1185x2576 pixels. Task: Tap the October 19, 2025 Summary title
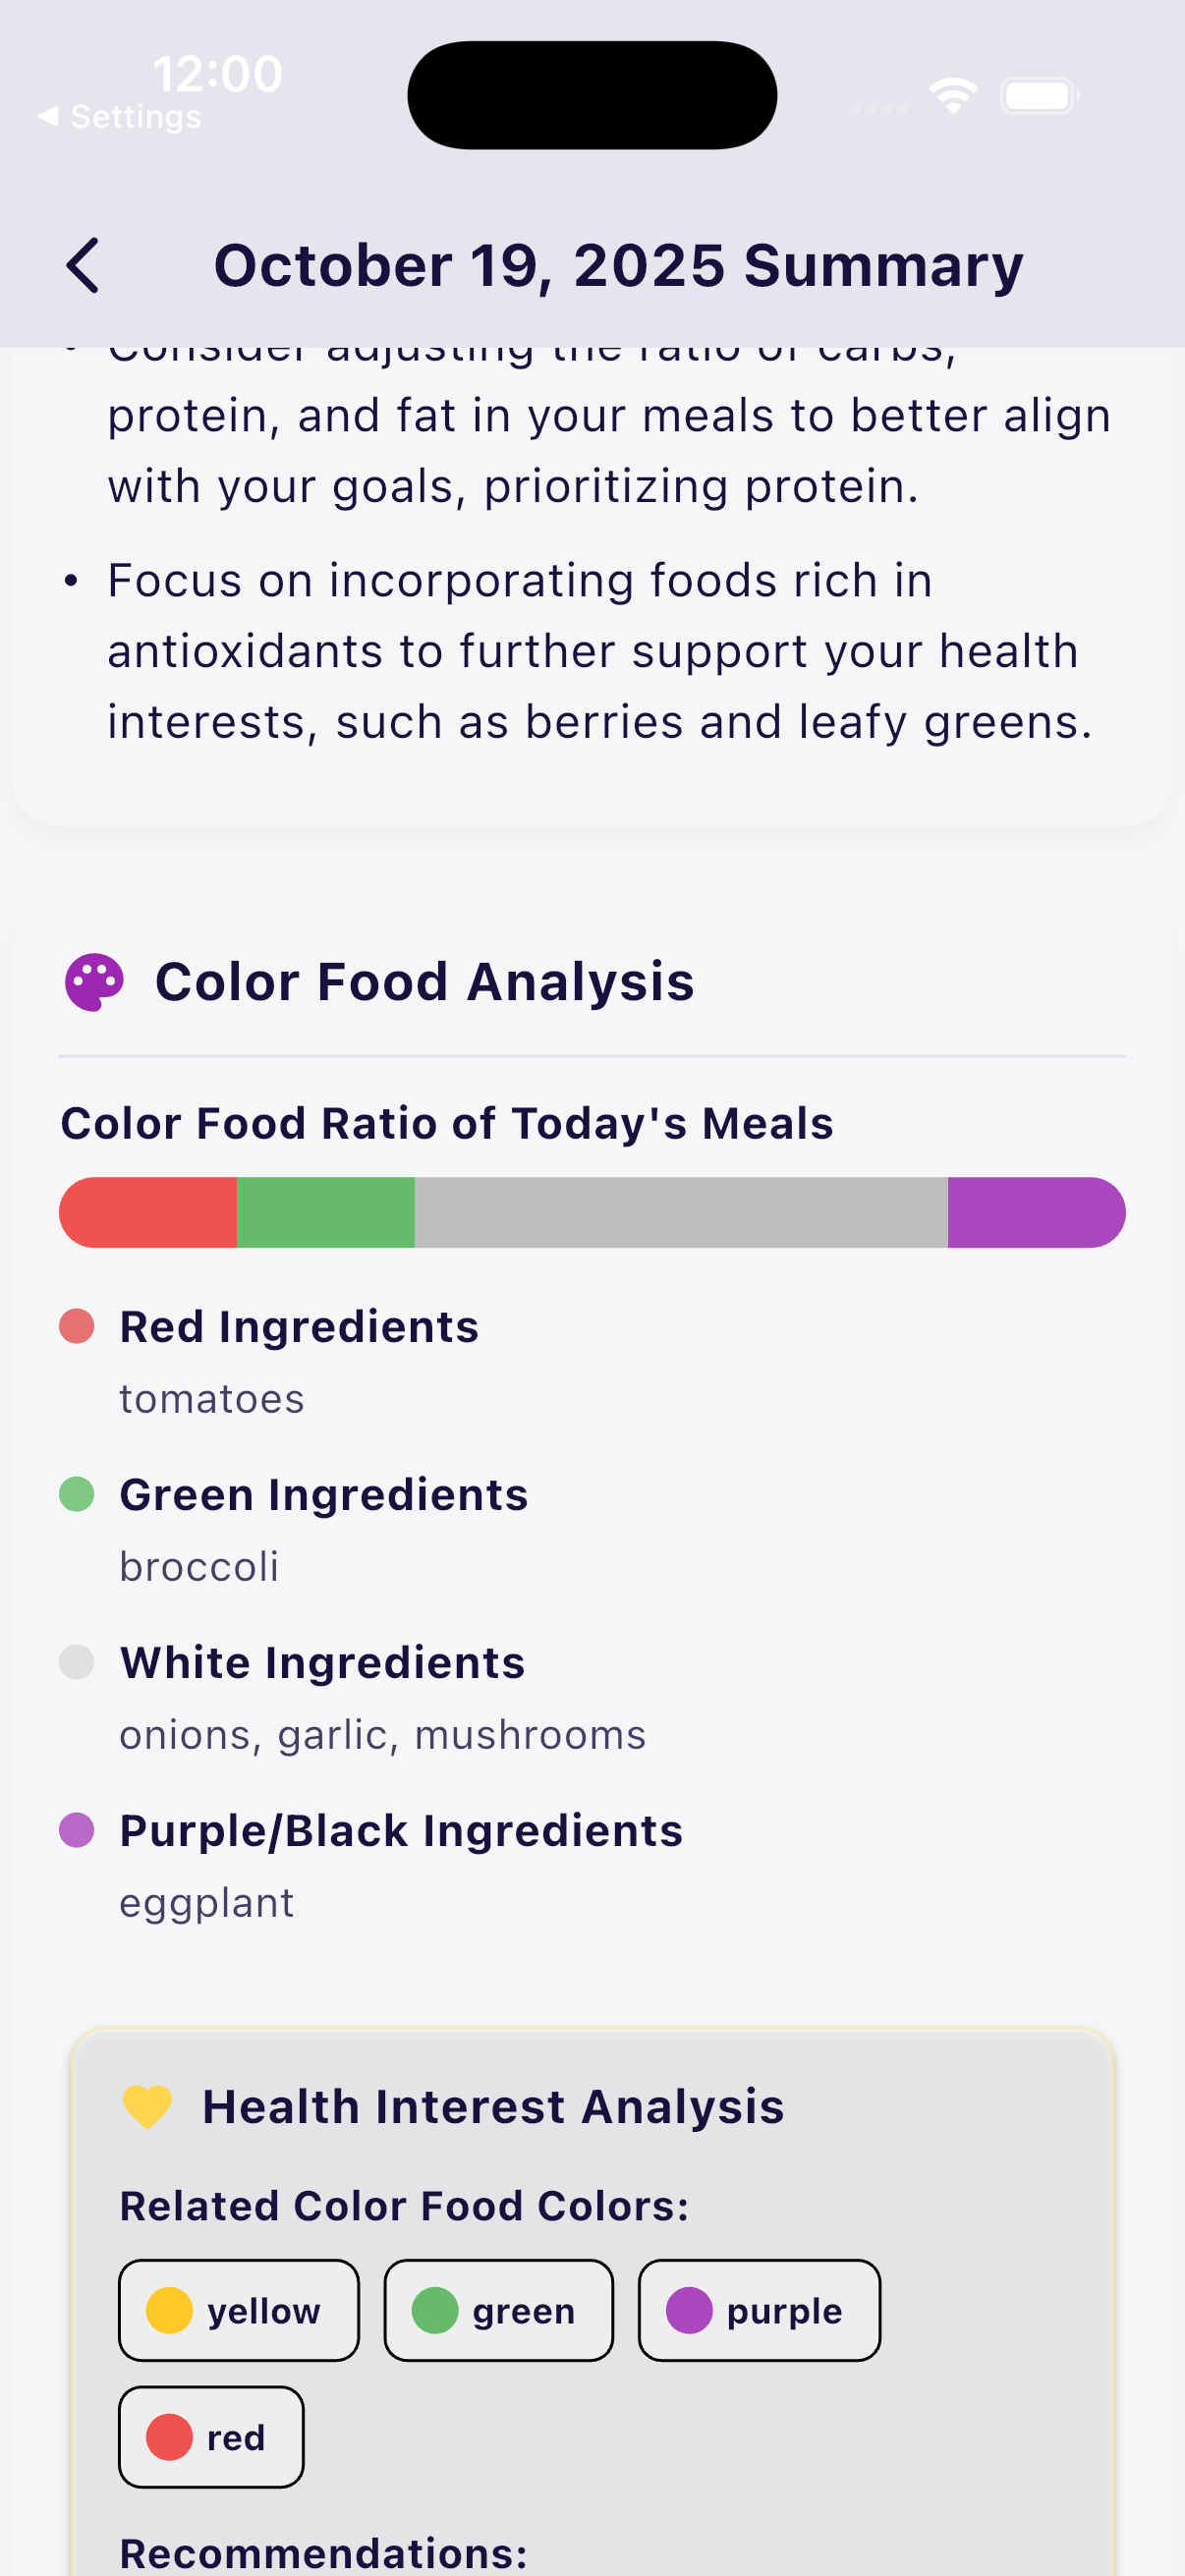click(x=618, y=266)
